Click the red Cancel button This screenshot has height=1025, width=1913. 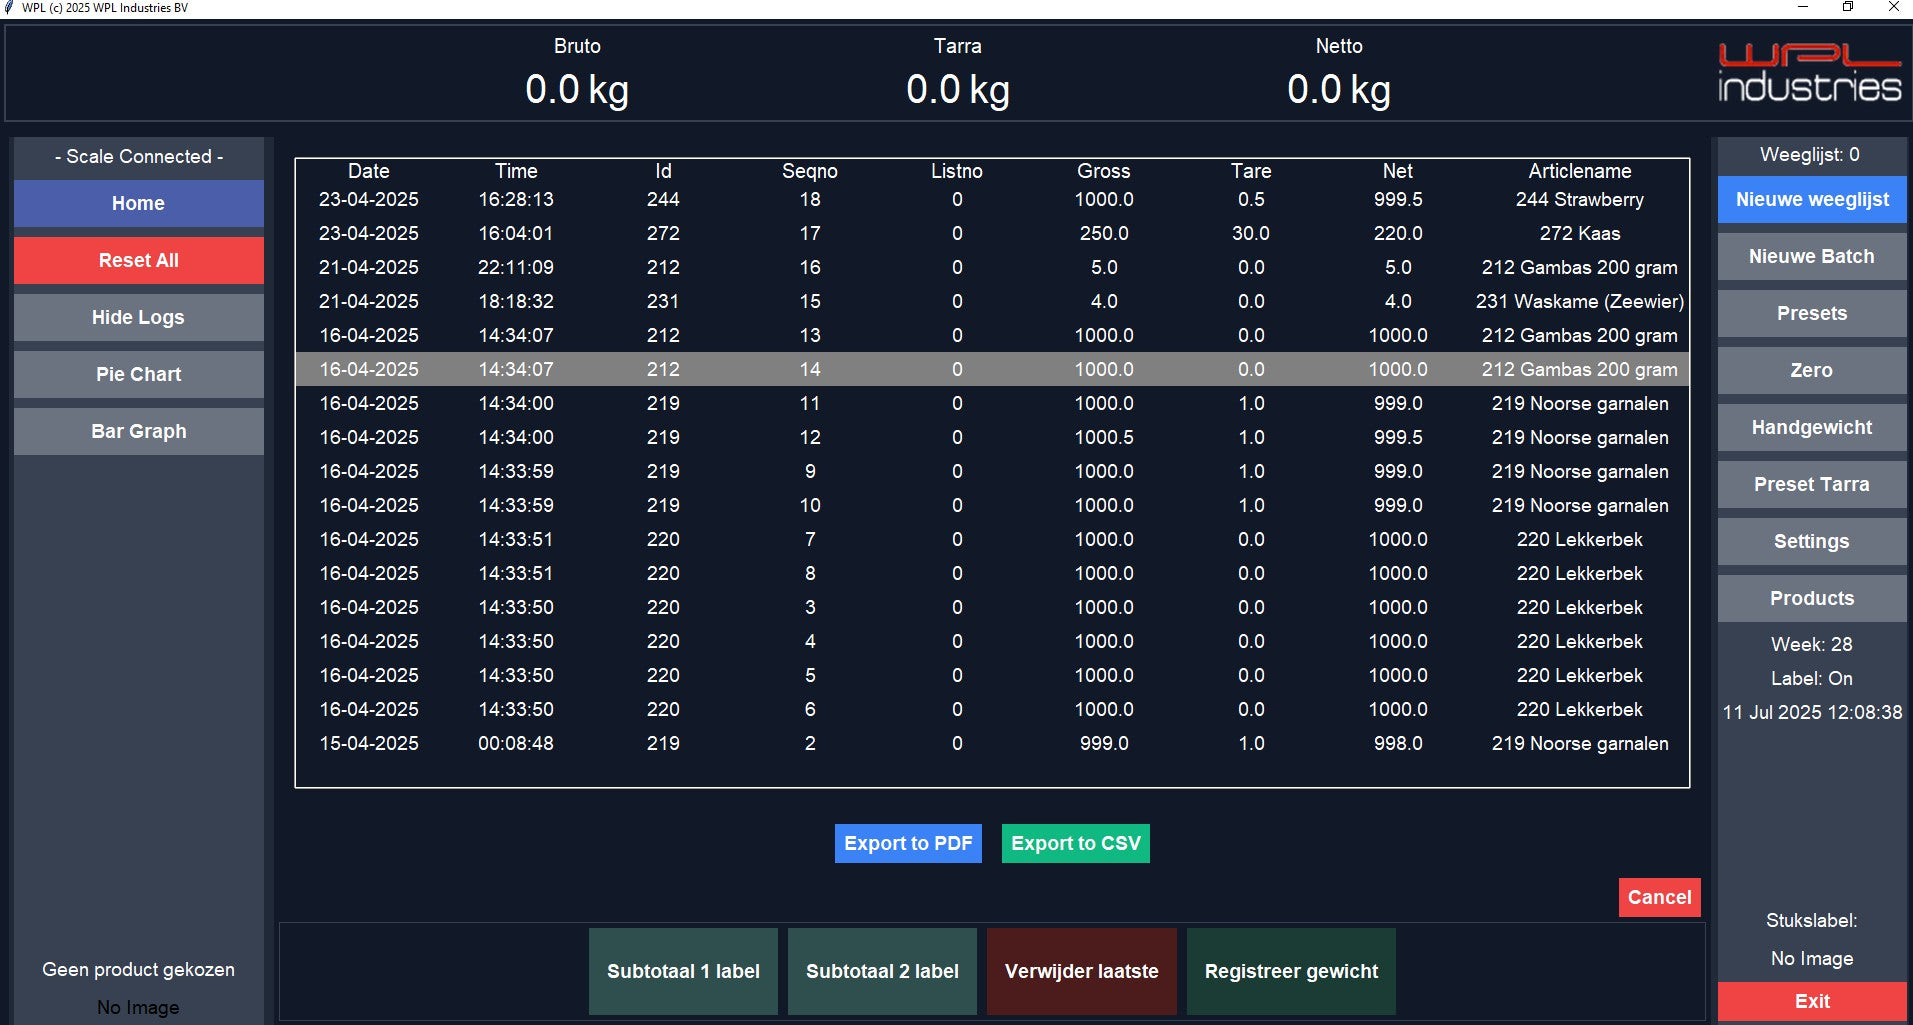pos(1659,897)
